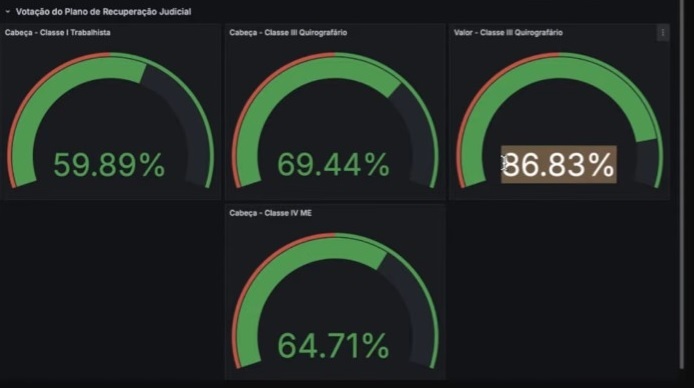The width and height of the screenshot is (694, 388).
Task: Collapse the Votação do Plano de Recuperação Judicial row
Action: coord(8,12)
